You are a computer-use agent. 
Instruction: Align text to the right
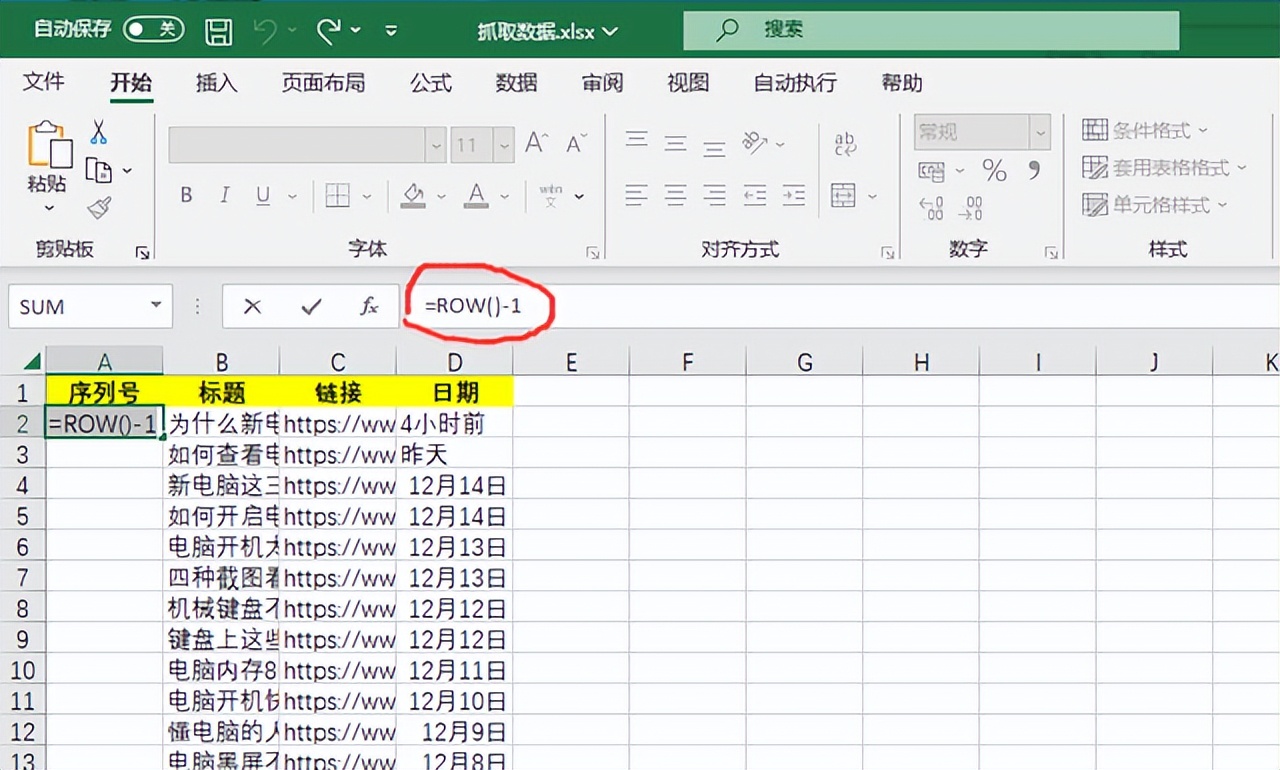pyautogui.click(x=714, y=194)
